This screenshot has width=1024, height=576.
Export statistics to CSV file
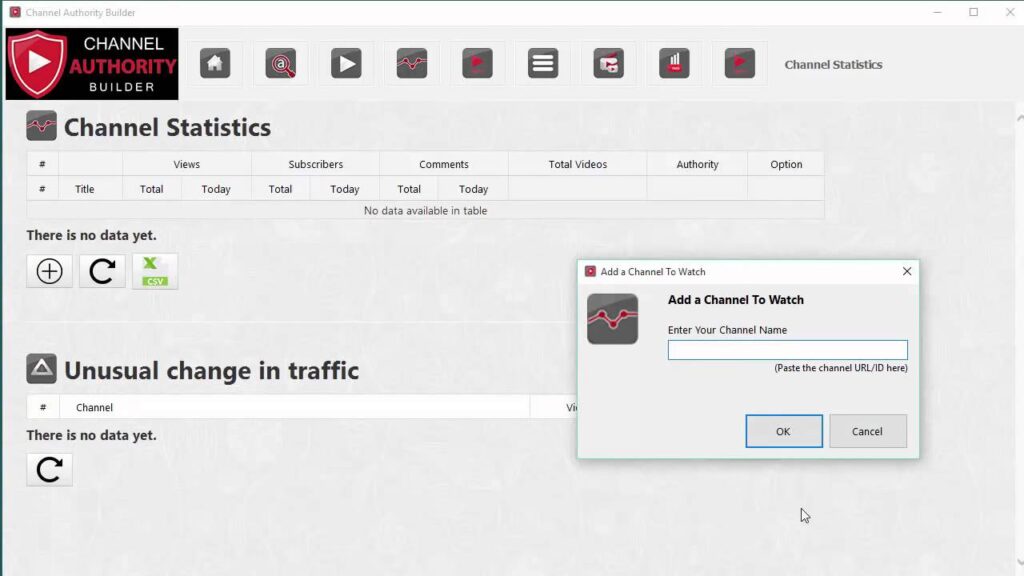155,271
